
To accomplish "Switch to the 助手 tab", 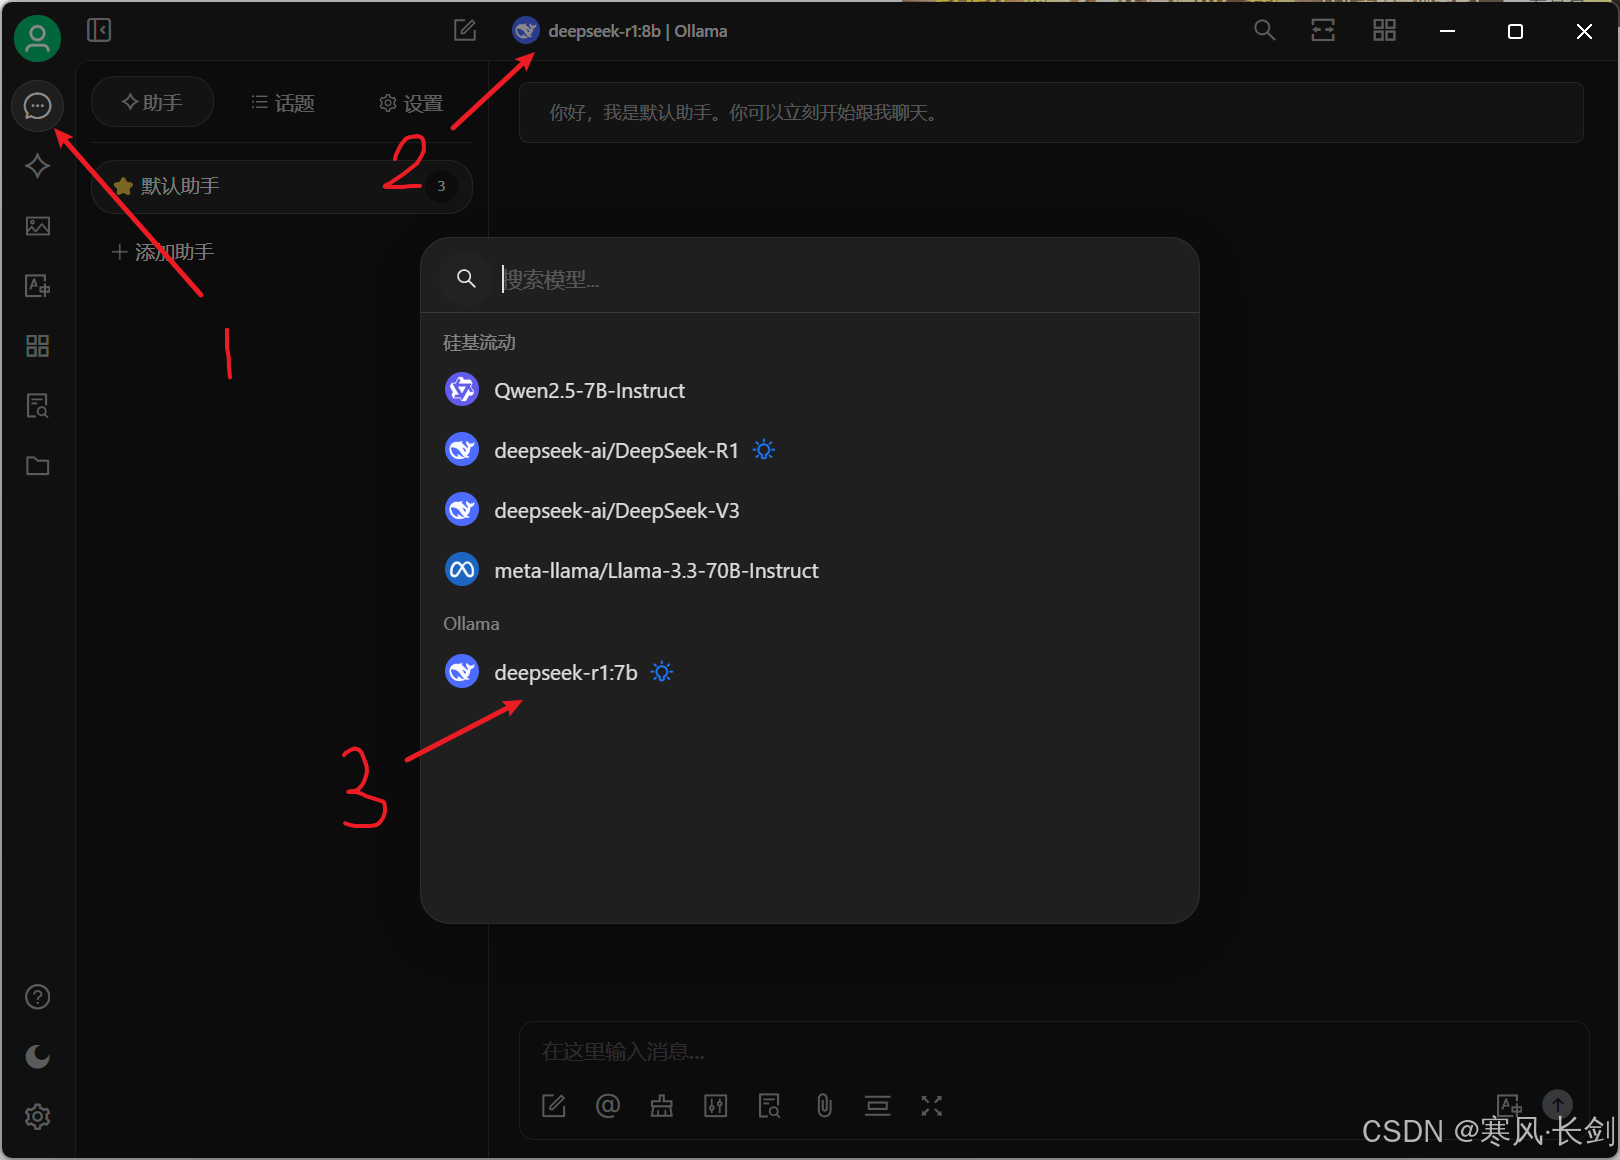I will pos(152,102).
